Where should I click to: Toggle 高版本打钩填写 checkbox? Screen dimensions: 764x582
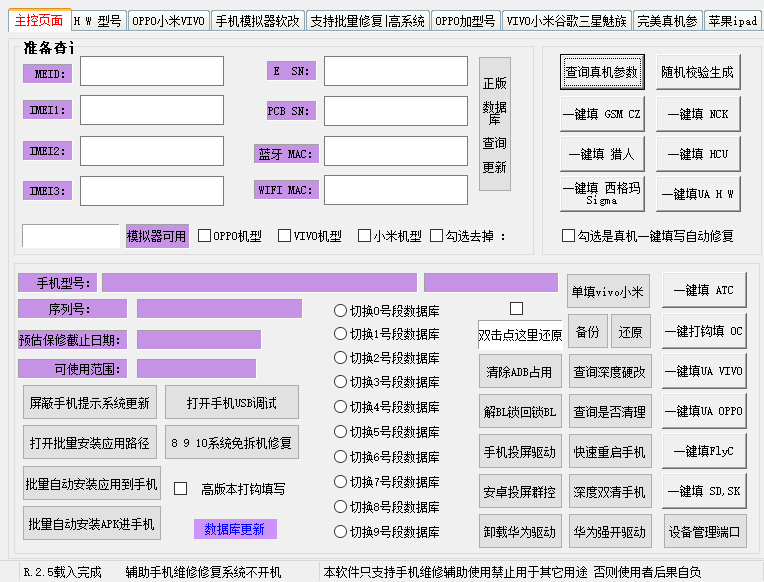point(180,488)
